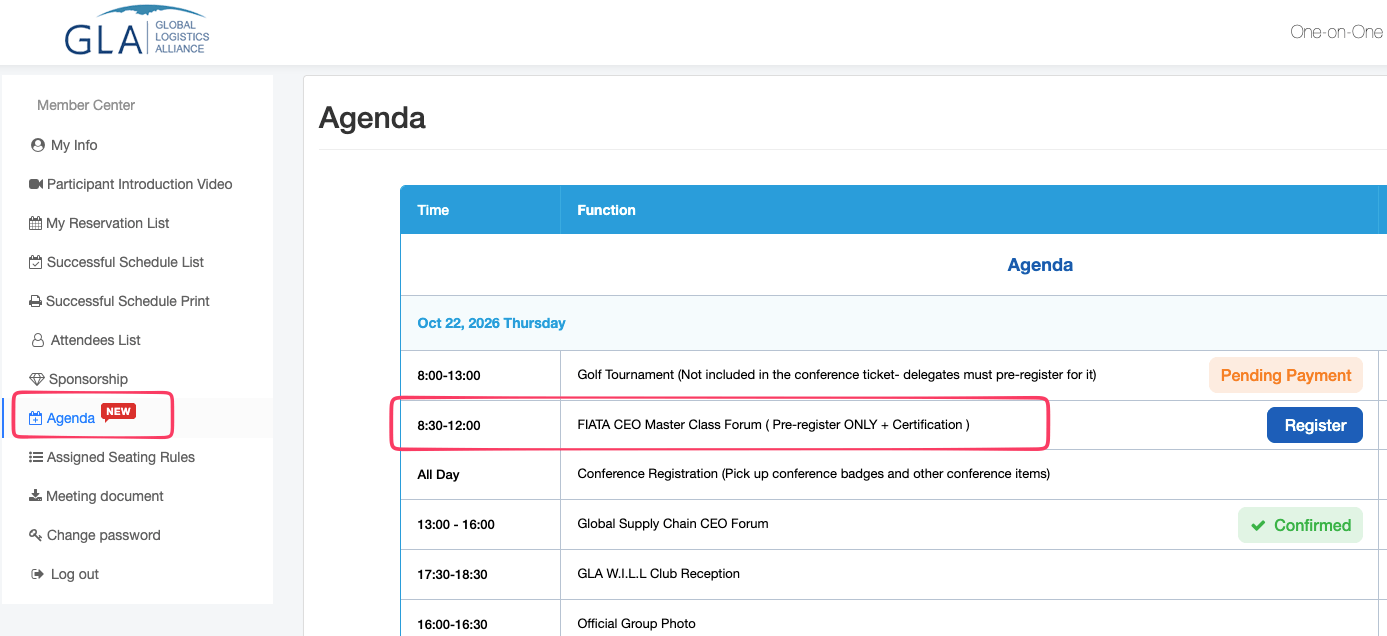Image resolution: width=1387 pixels, height=636 pixels.
Task: Click the video camera icon beside Participant Introduction Video
Action: 36,184
